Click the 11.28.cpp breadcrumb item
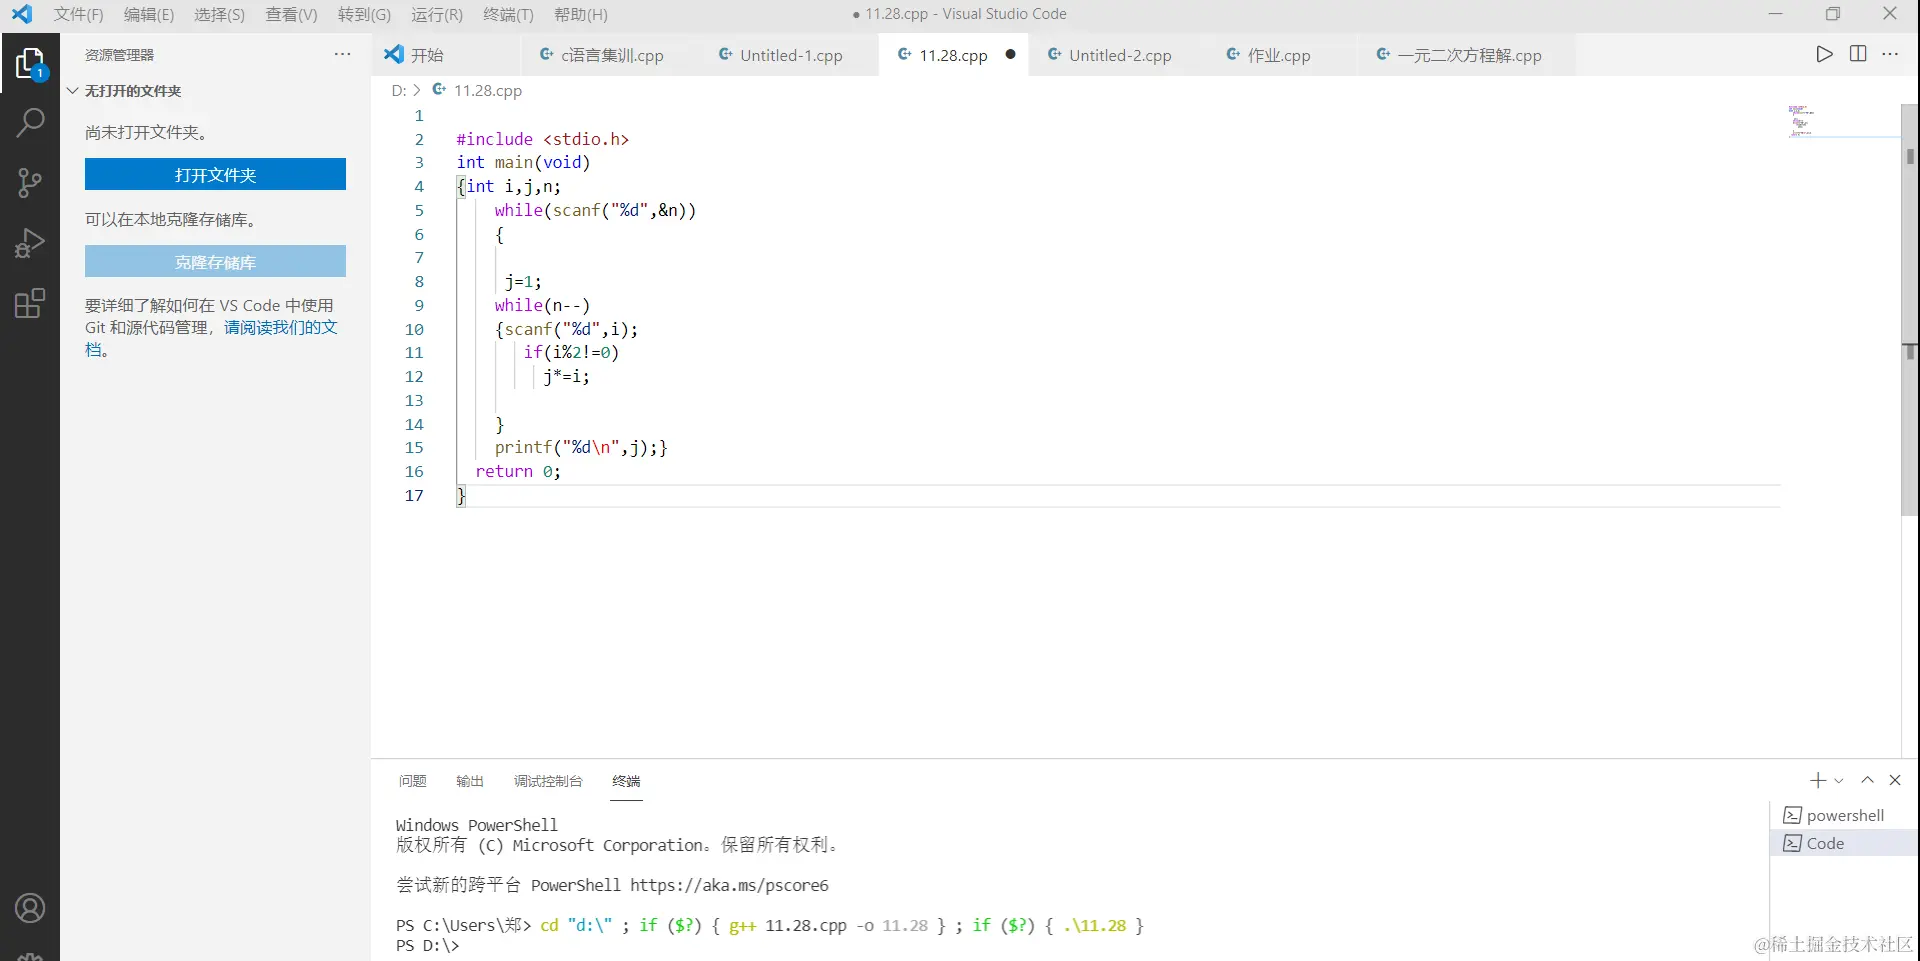The image size is (1920, 961). click(x=488, y=90)
